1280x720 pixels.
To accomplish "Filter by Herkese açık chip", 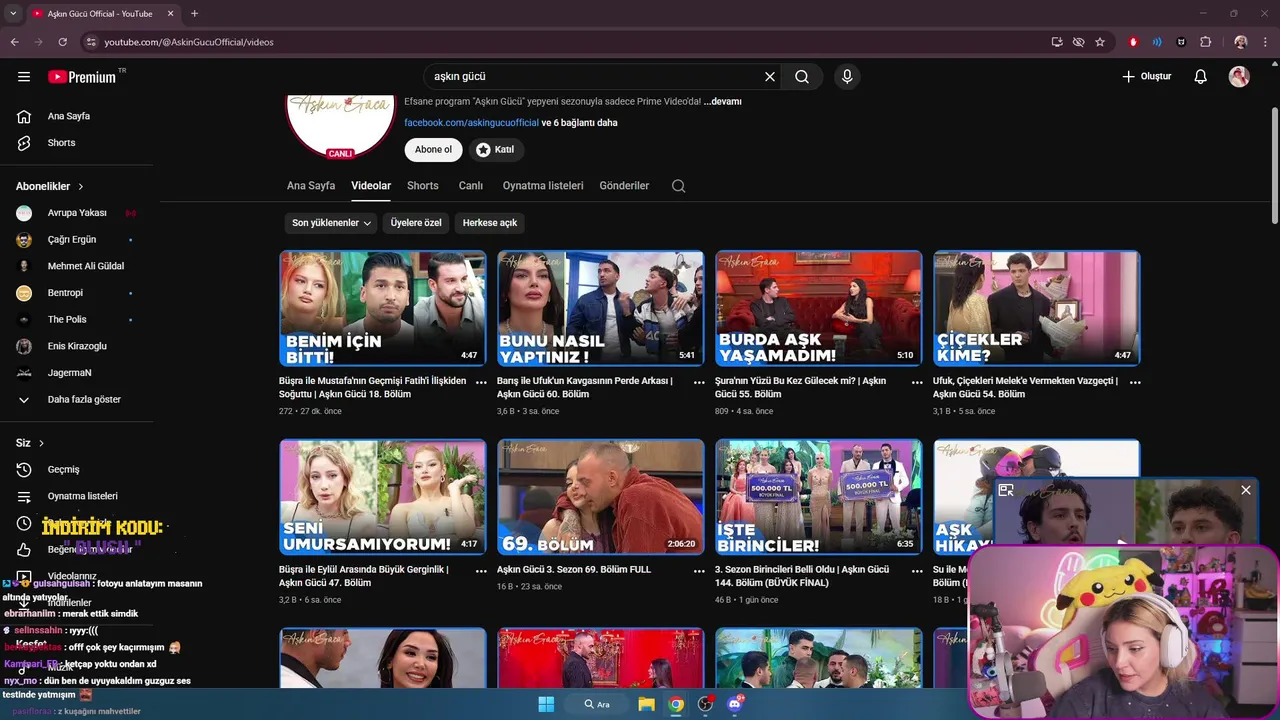I will [490, 223].
